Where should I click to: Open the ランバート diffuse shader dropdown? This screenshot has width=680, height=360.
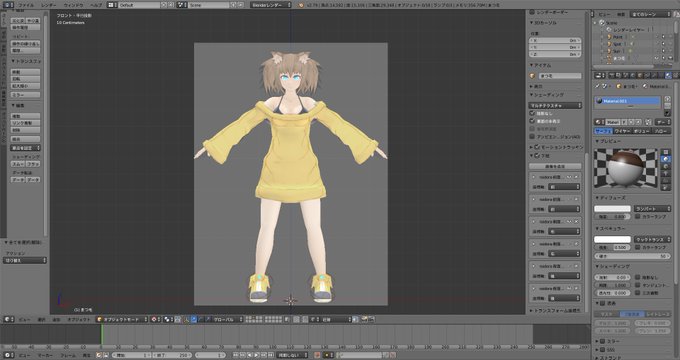point(652,209)
